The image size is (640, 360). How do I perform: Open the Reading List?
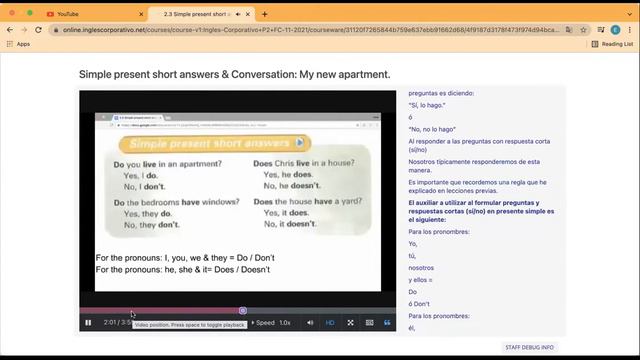click(612, 44)
